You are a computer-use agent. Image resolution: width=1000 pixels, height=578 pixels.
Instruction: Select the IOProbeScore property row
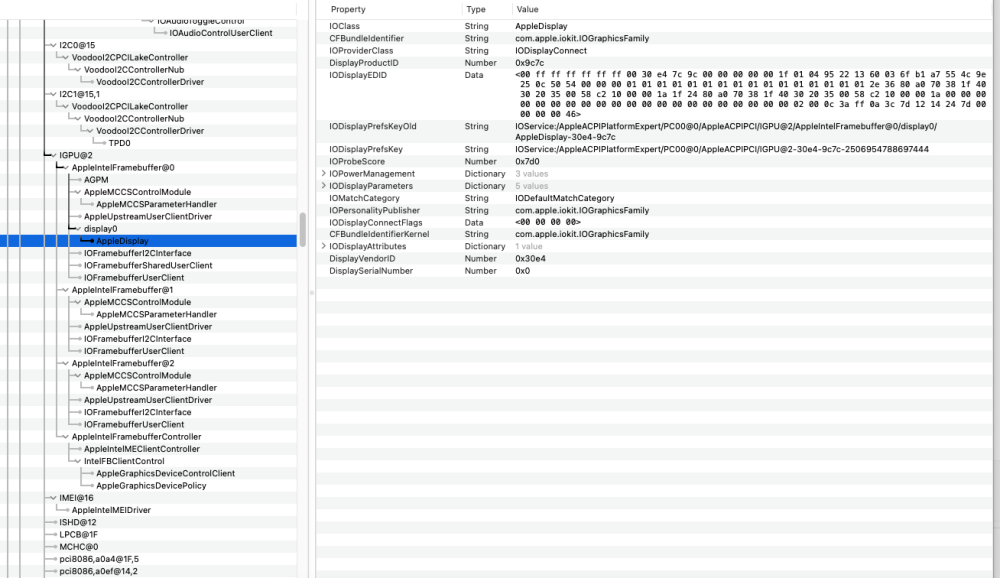point(654,161)
